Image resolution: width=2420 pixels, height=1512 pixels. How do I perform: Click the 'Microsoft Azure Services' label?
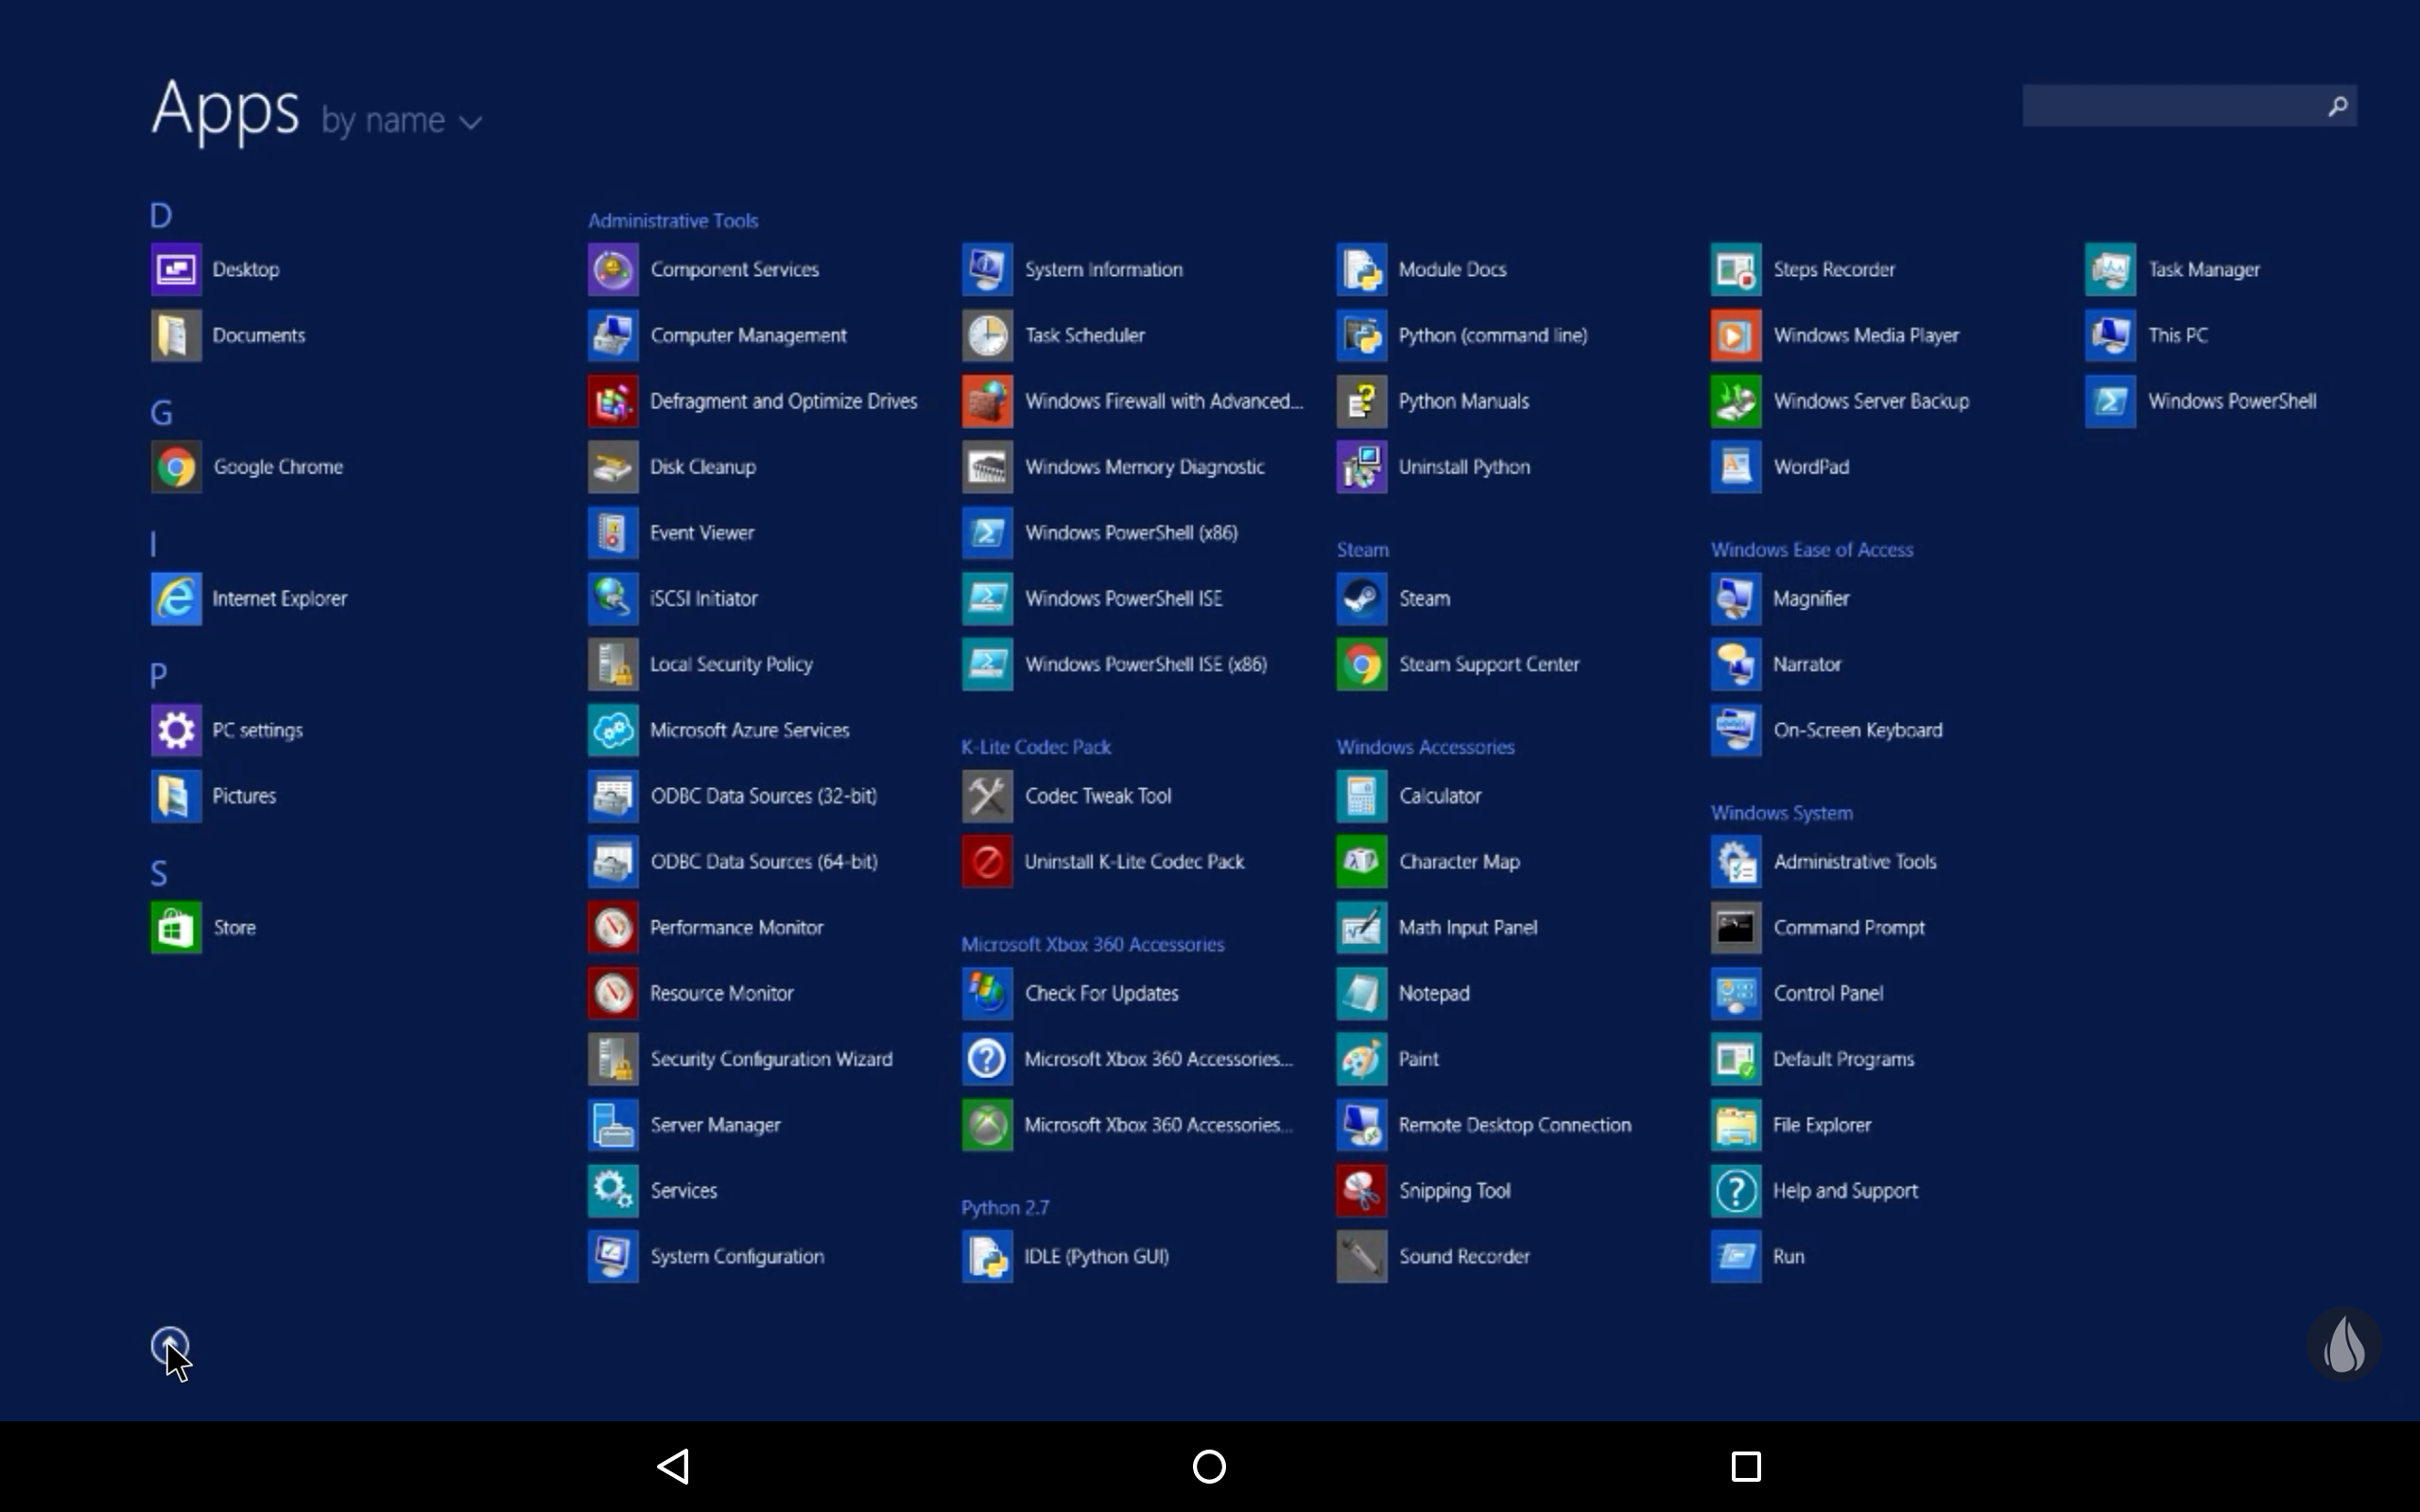[x=749, y=730]
